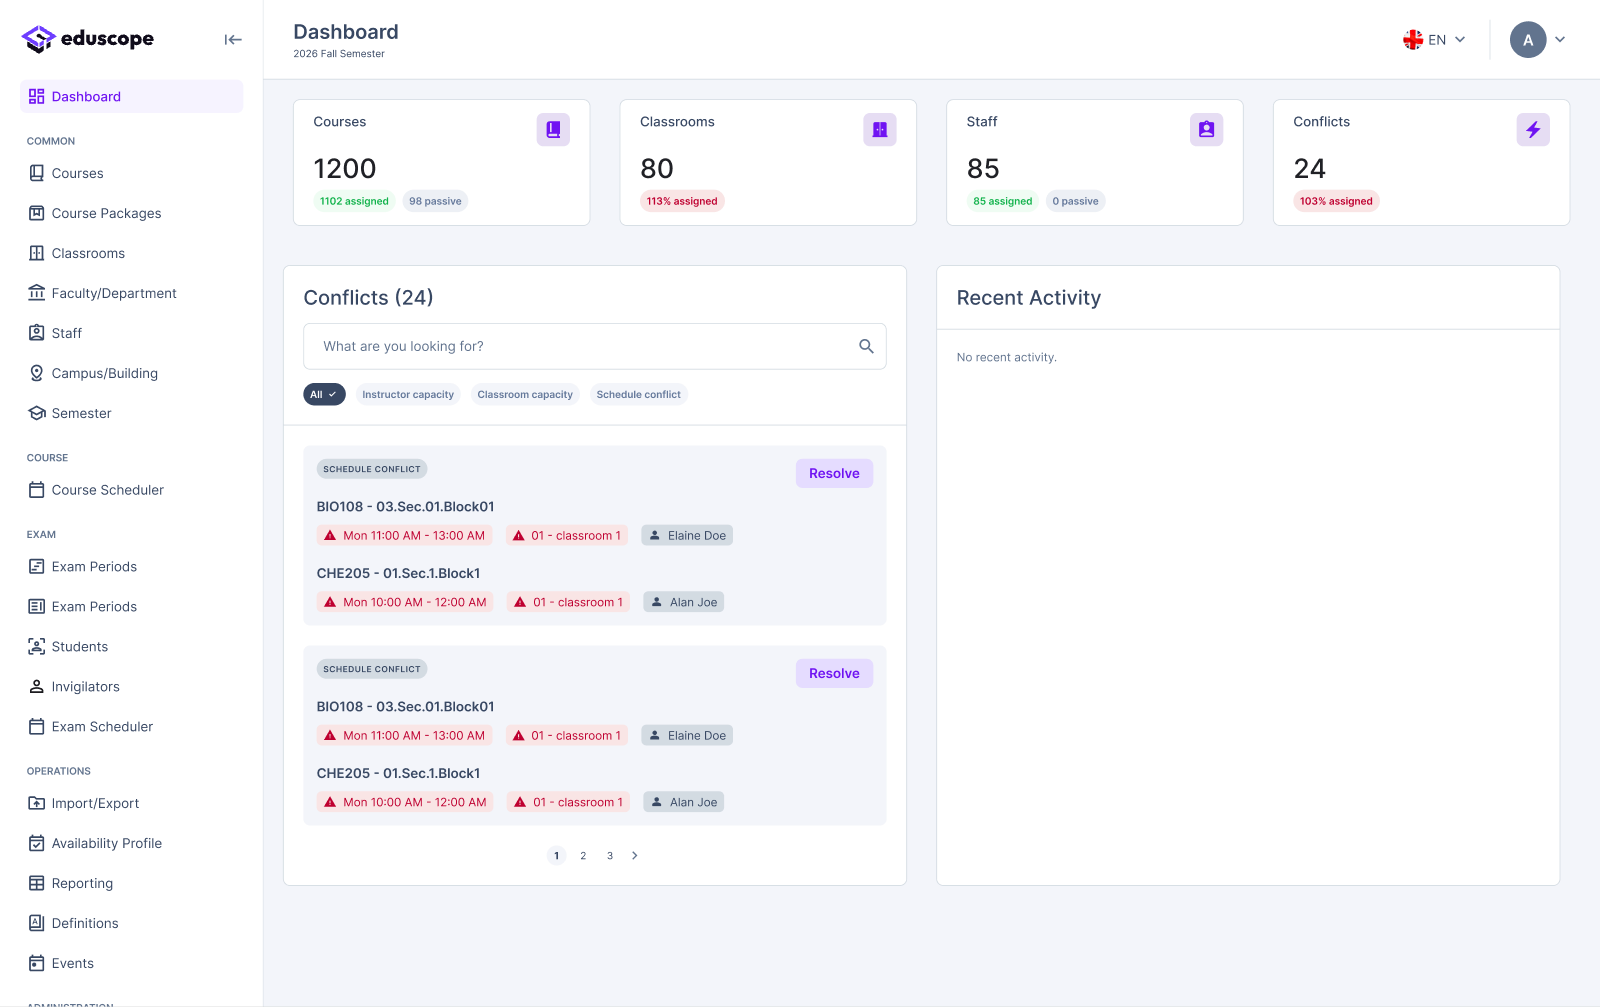1600x1007 pixels.
Task: Click the Invigilators person icon
Action: 37,687
